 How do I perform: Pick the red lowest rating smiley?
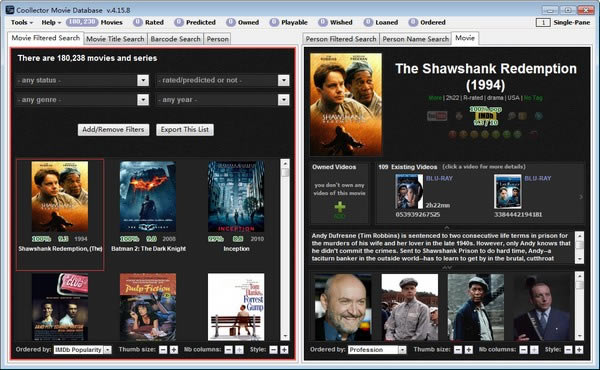point(453,134)
